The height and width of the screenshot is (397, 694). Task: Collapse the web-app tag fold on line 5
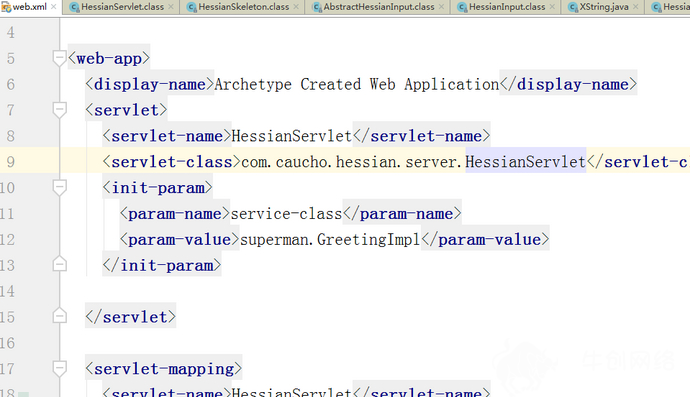(59, 58)
